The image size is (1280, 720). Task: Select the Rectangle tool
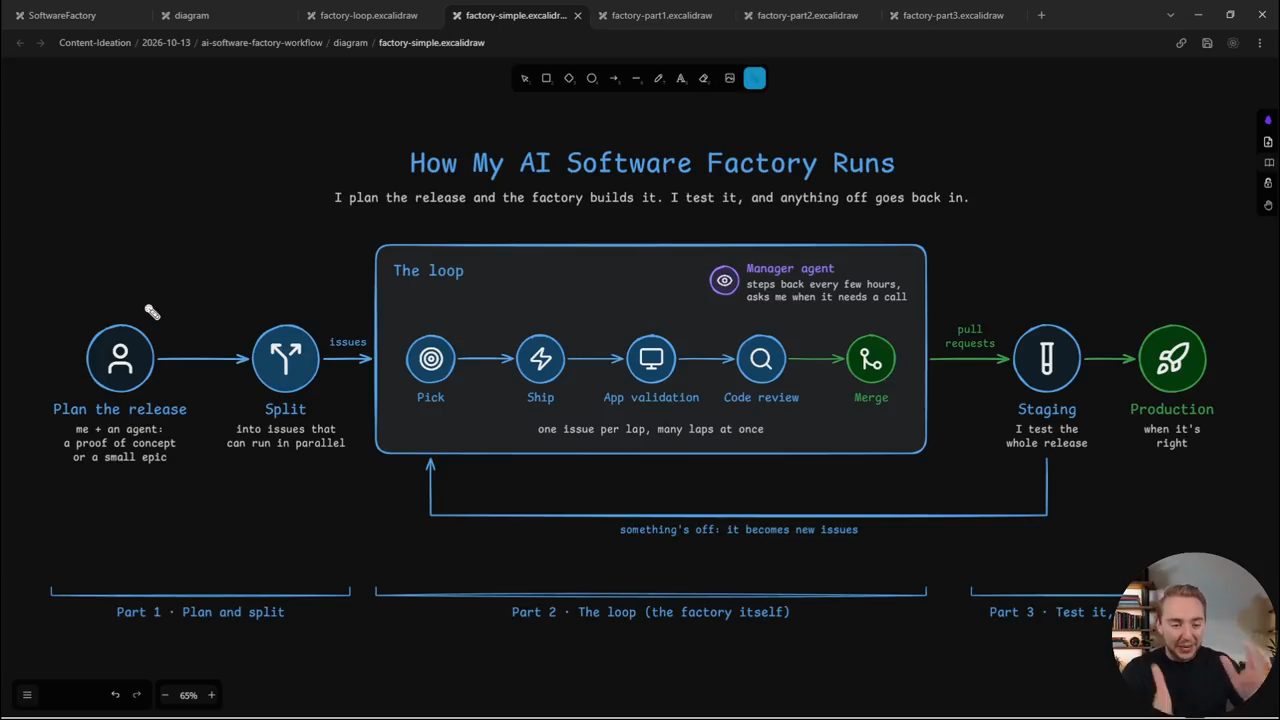(546, 78)
